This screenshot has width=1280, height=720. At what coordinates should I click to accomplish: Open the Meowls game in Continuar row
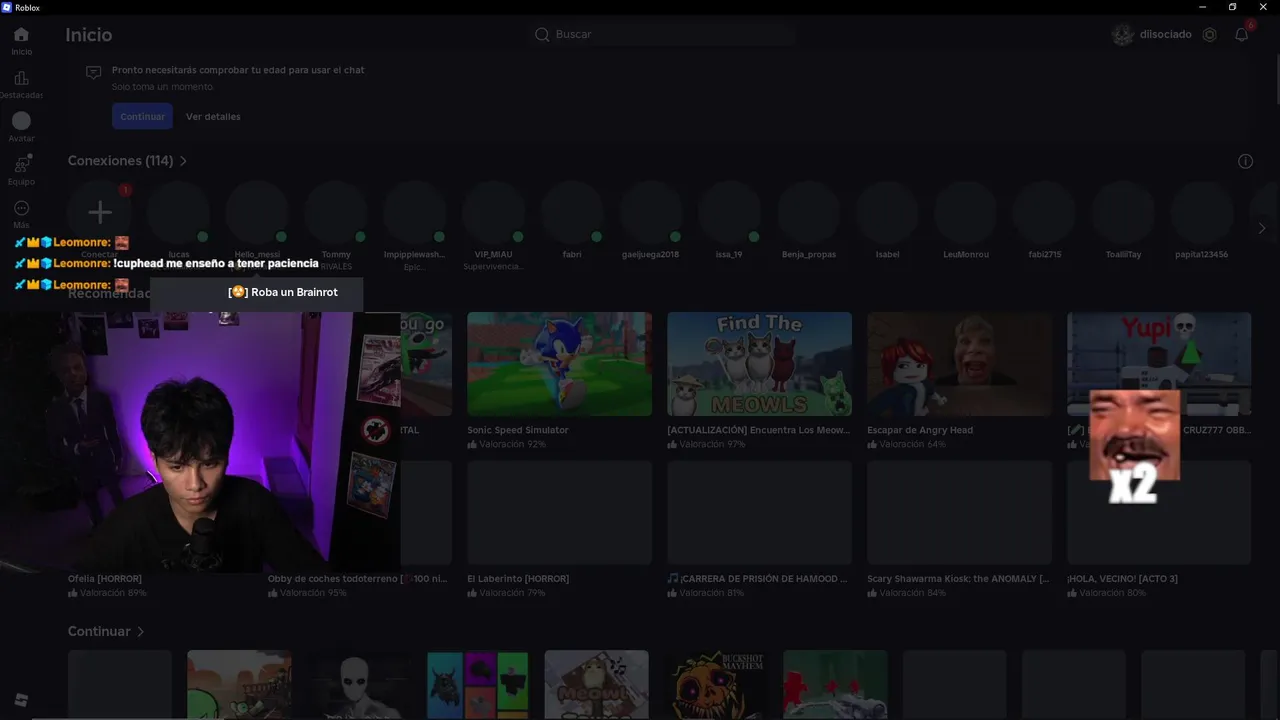[596, 685]
